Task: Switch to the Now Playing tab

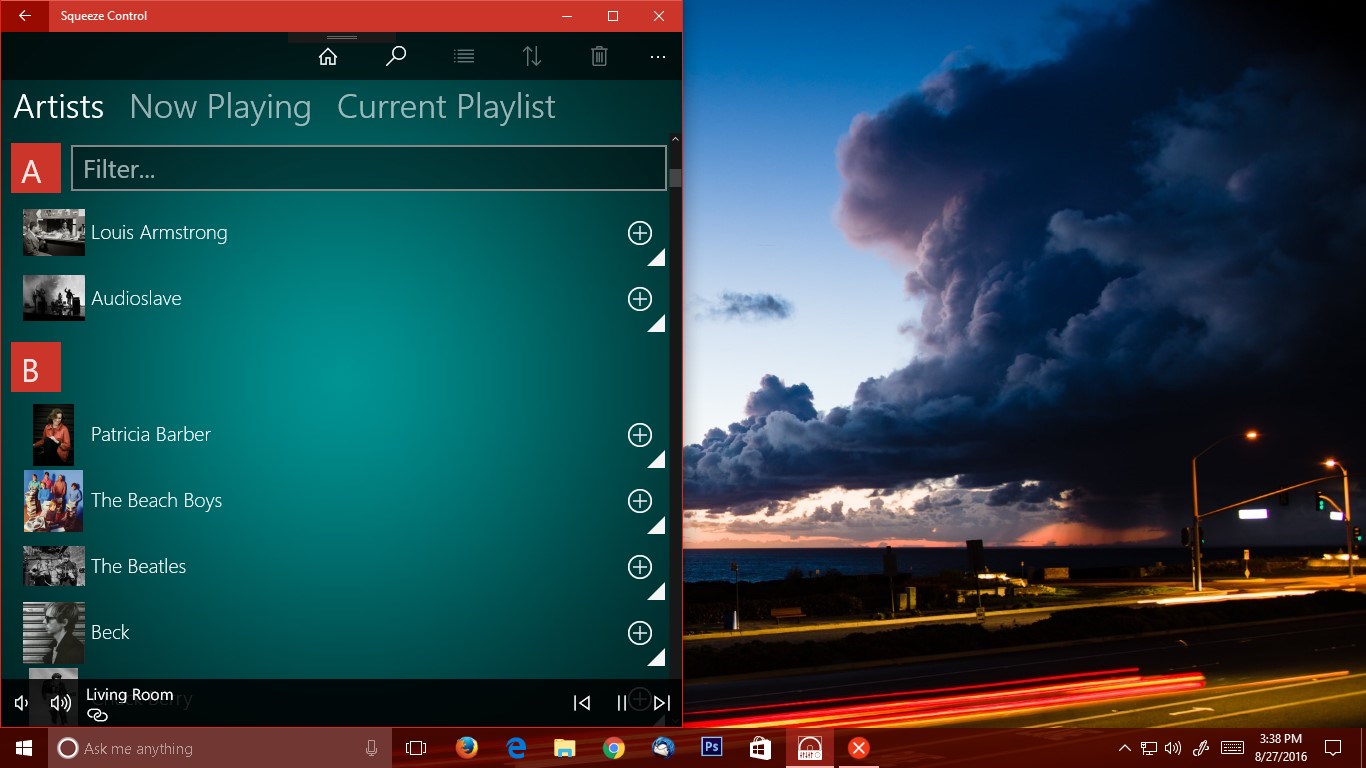Action: 220,106
